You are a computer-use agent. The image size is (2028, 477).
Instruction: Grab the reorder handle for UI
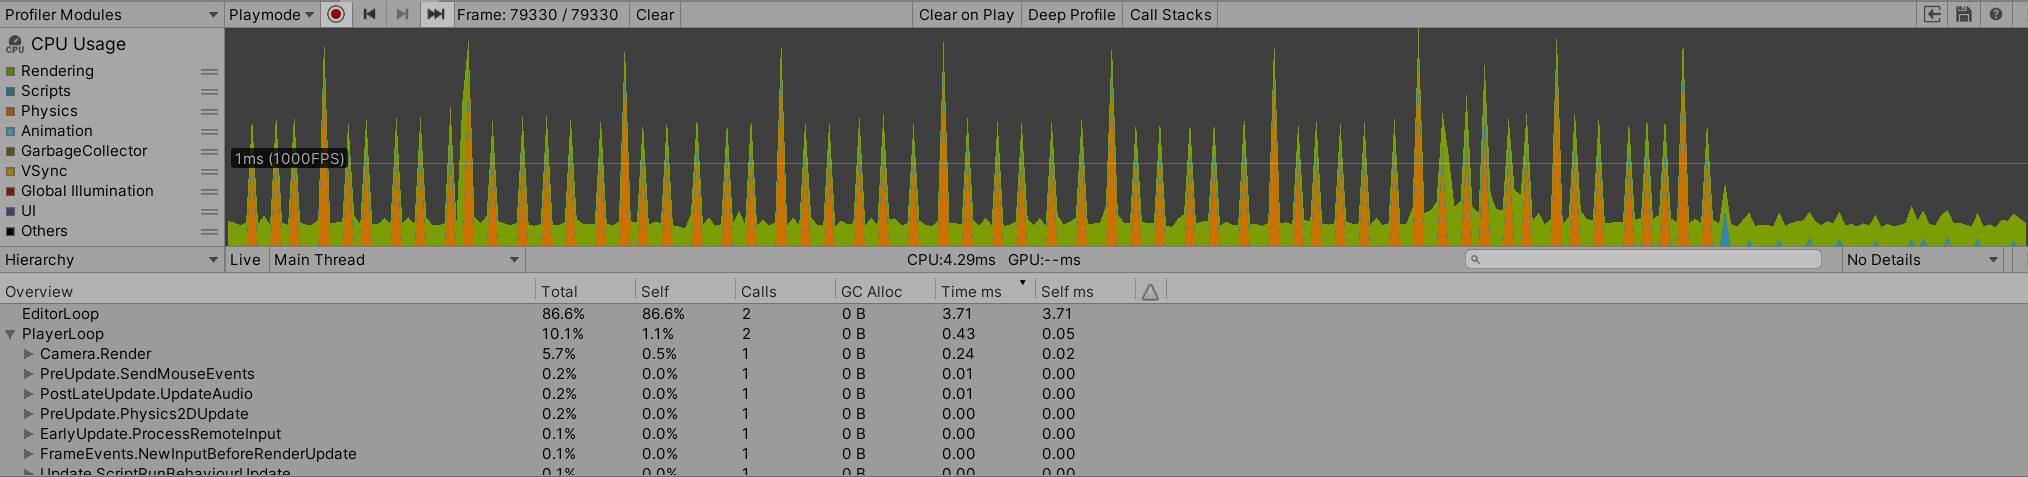click(209, 211)
